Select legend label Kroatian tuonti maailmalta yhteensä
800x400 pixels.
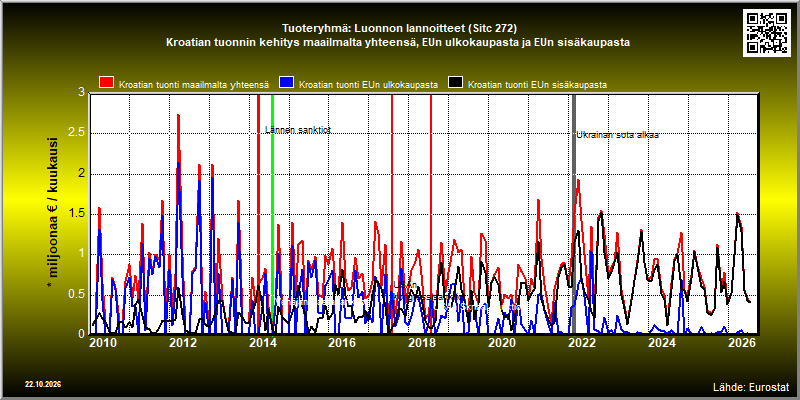194,85
